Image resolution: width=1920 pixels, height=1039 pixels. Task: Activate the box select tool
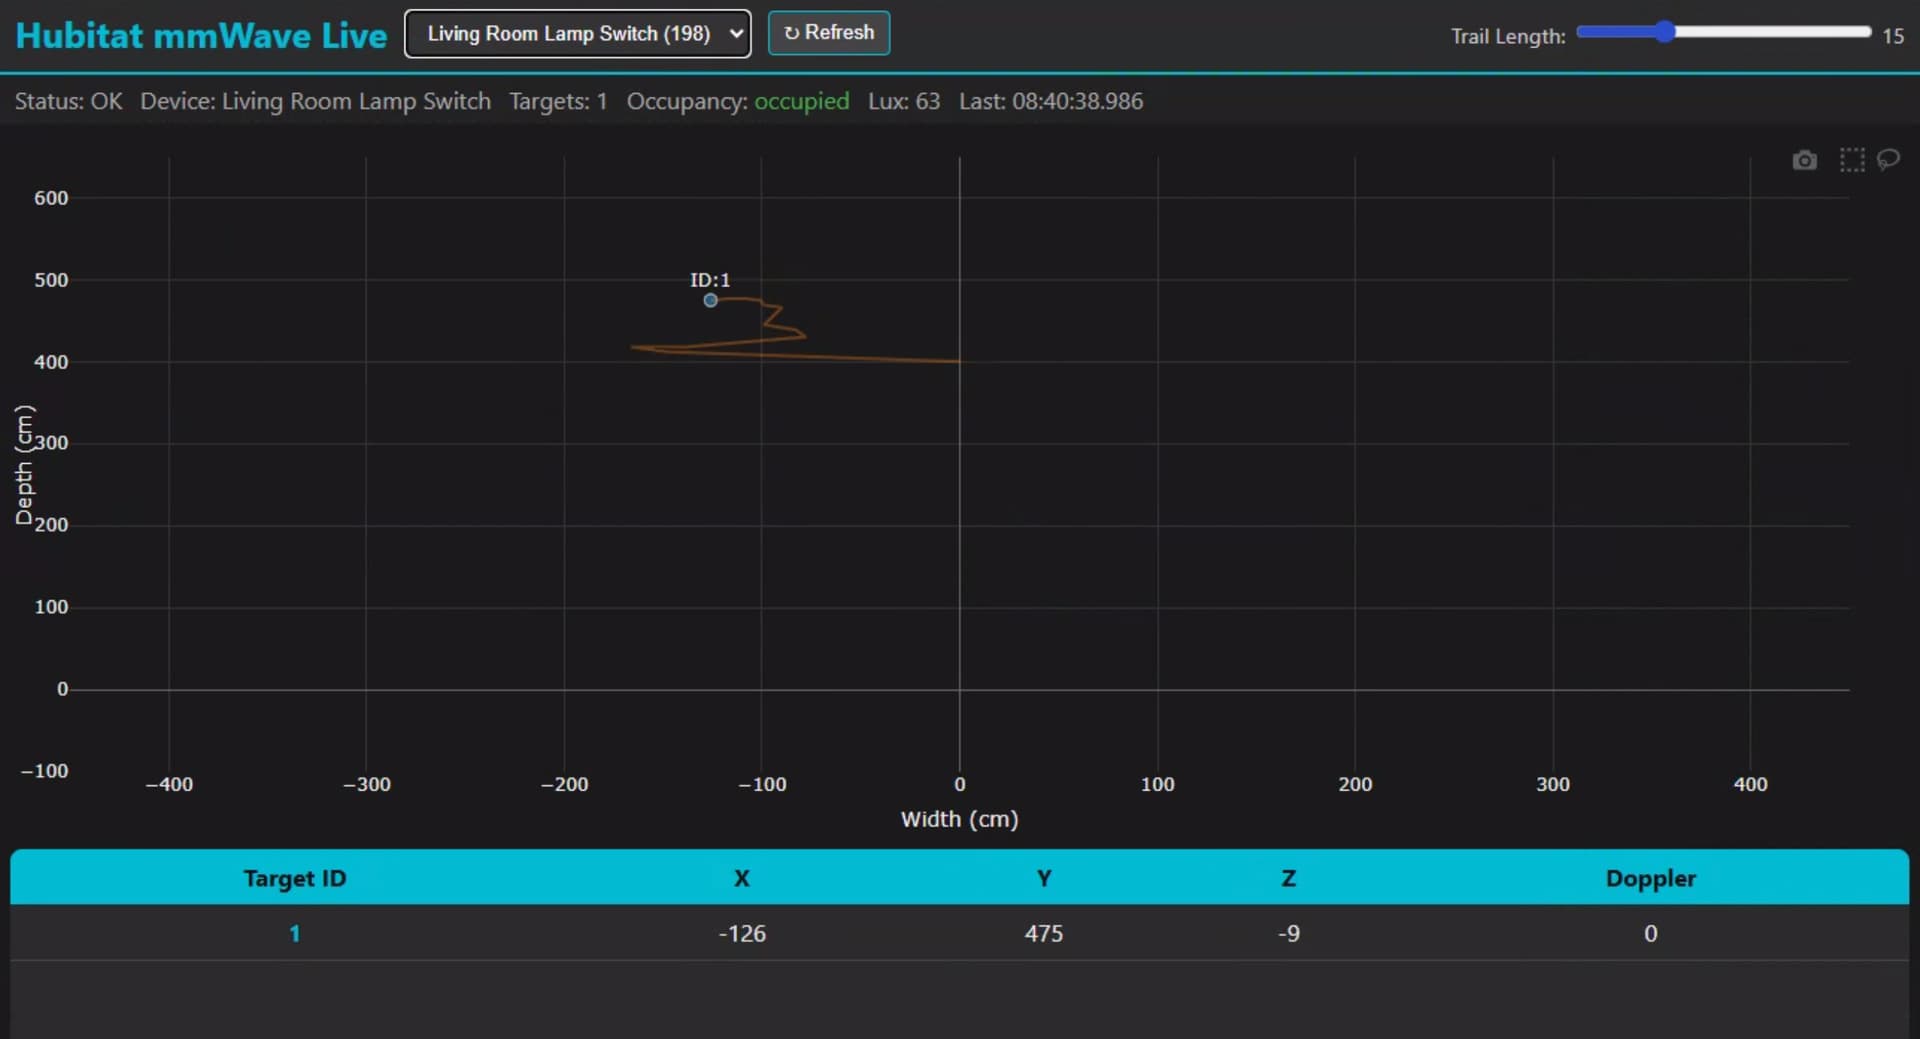[1851, 160]
